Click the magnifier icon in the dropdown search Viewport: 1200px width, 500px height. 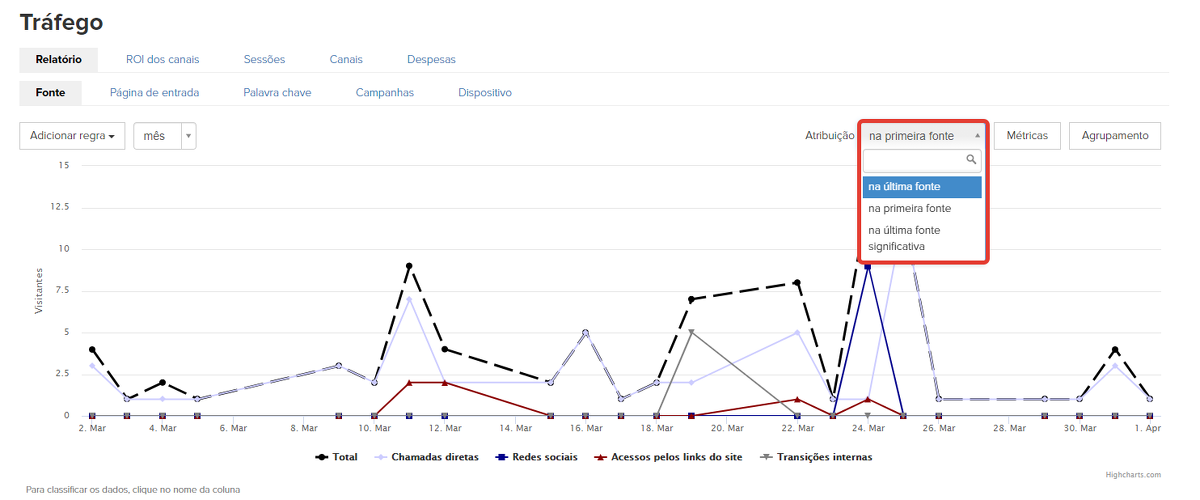pos(970,160)
